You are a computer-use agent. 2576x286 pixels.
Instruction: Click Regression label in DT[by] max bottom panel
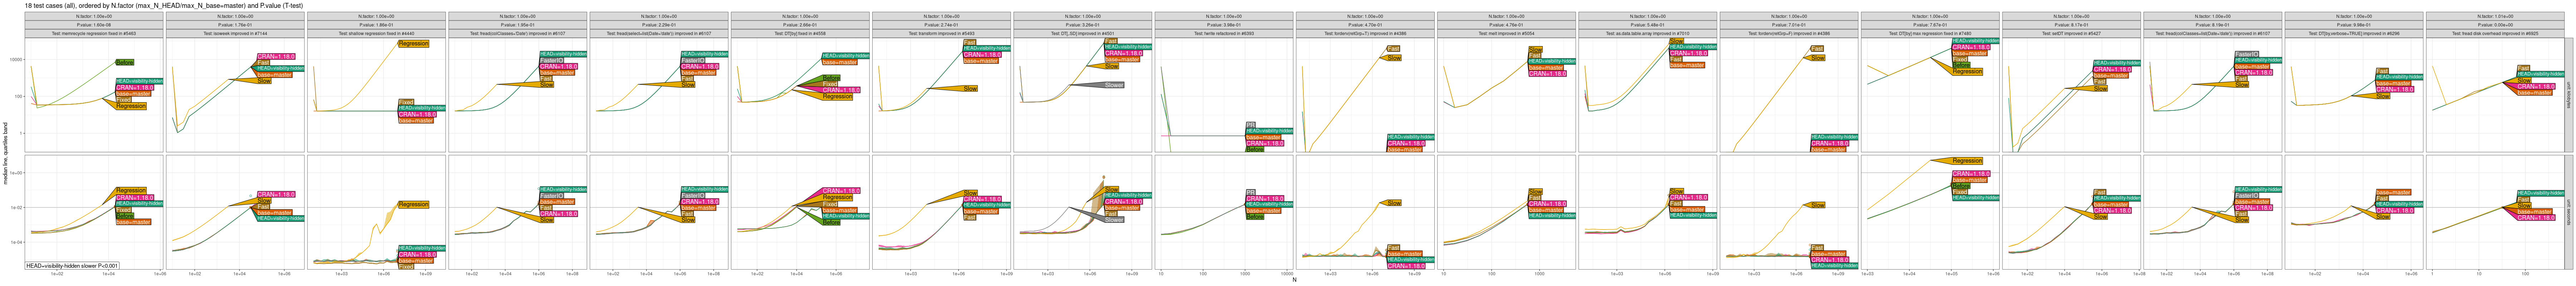pos(1966,161)
